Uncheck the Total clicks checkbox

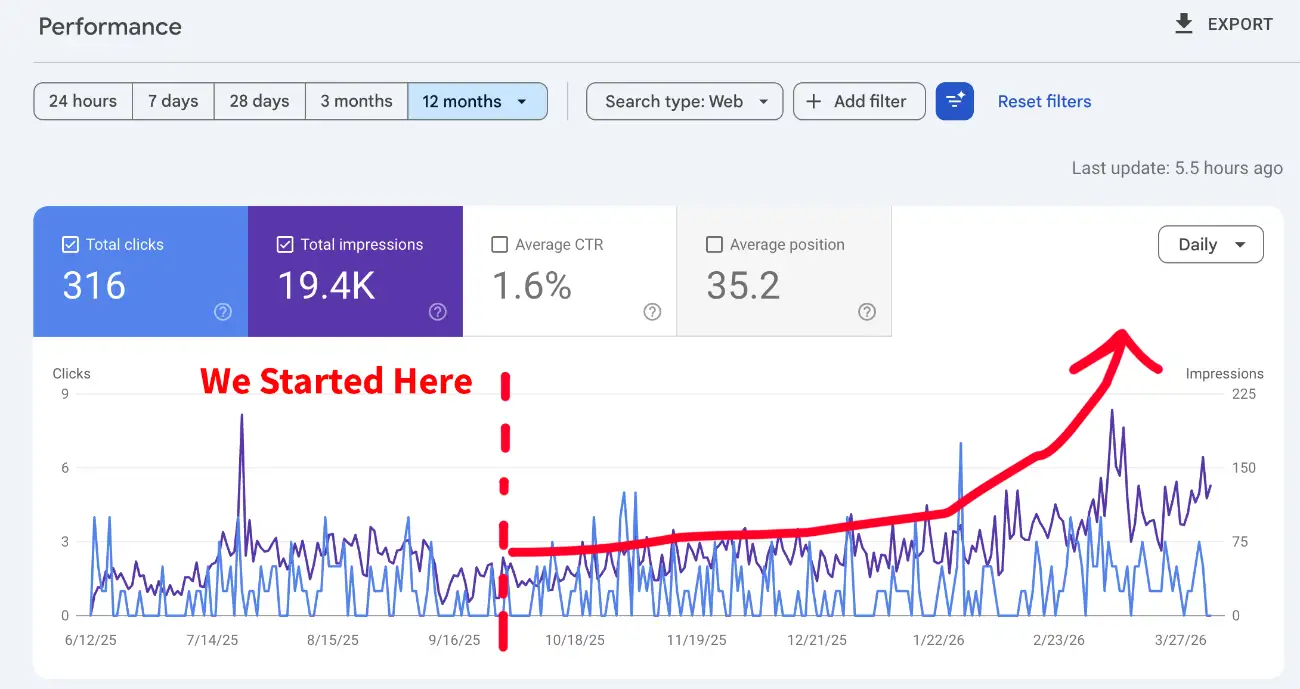pyautogui.click(x=70, y=244)
